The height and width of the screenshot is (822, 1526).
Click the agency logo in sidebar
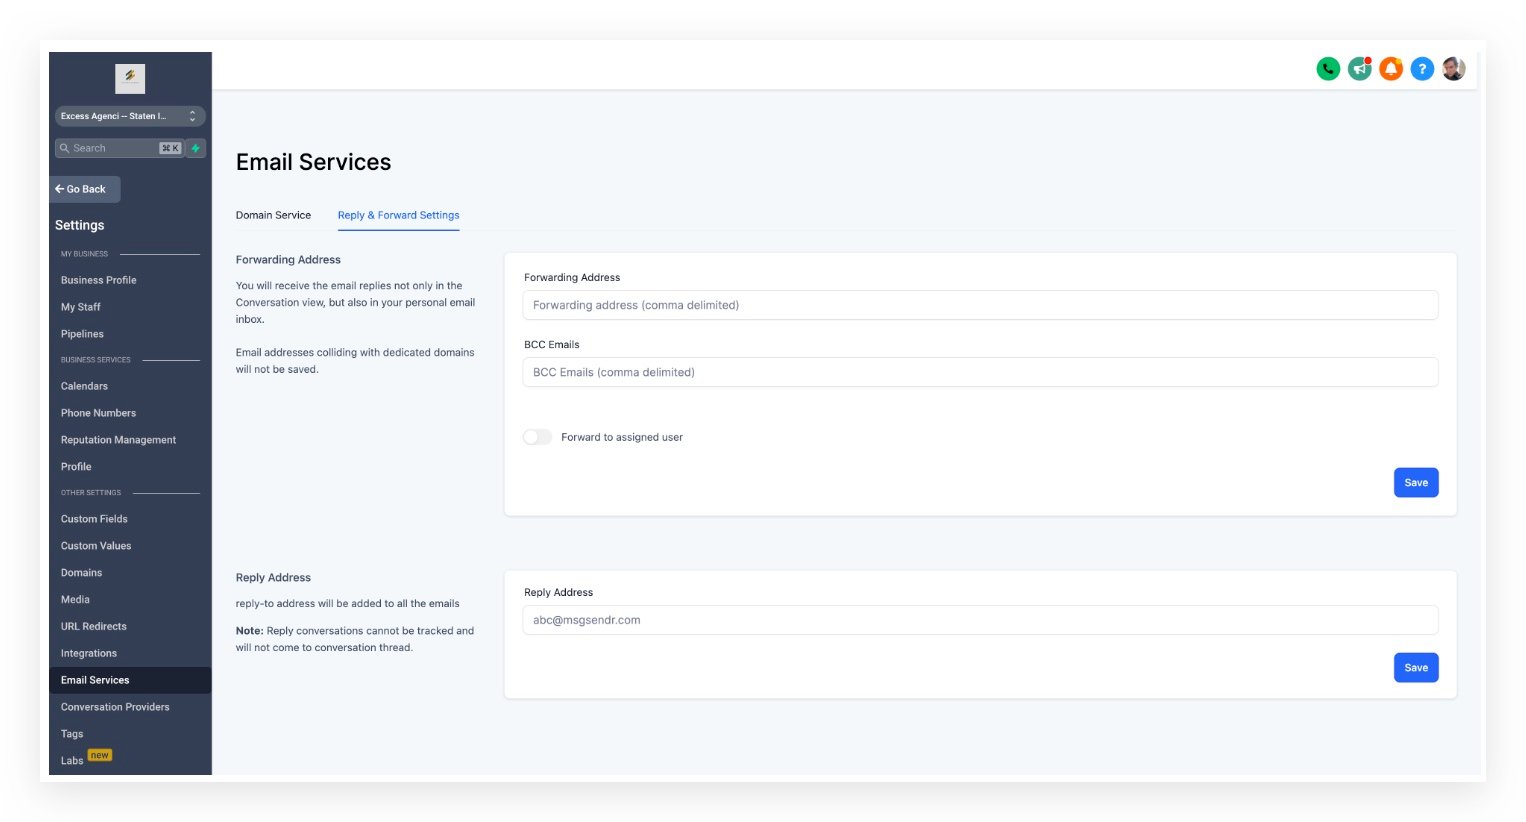[130, 78]
